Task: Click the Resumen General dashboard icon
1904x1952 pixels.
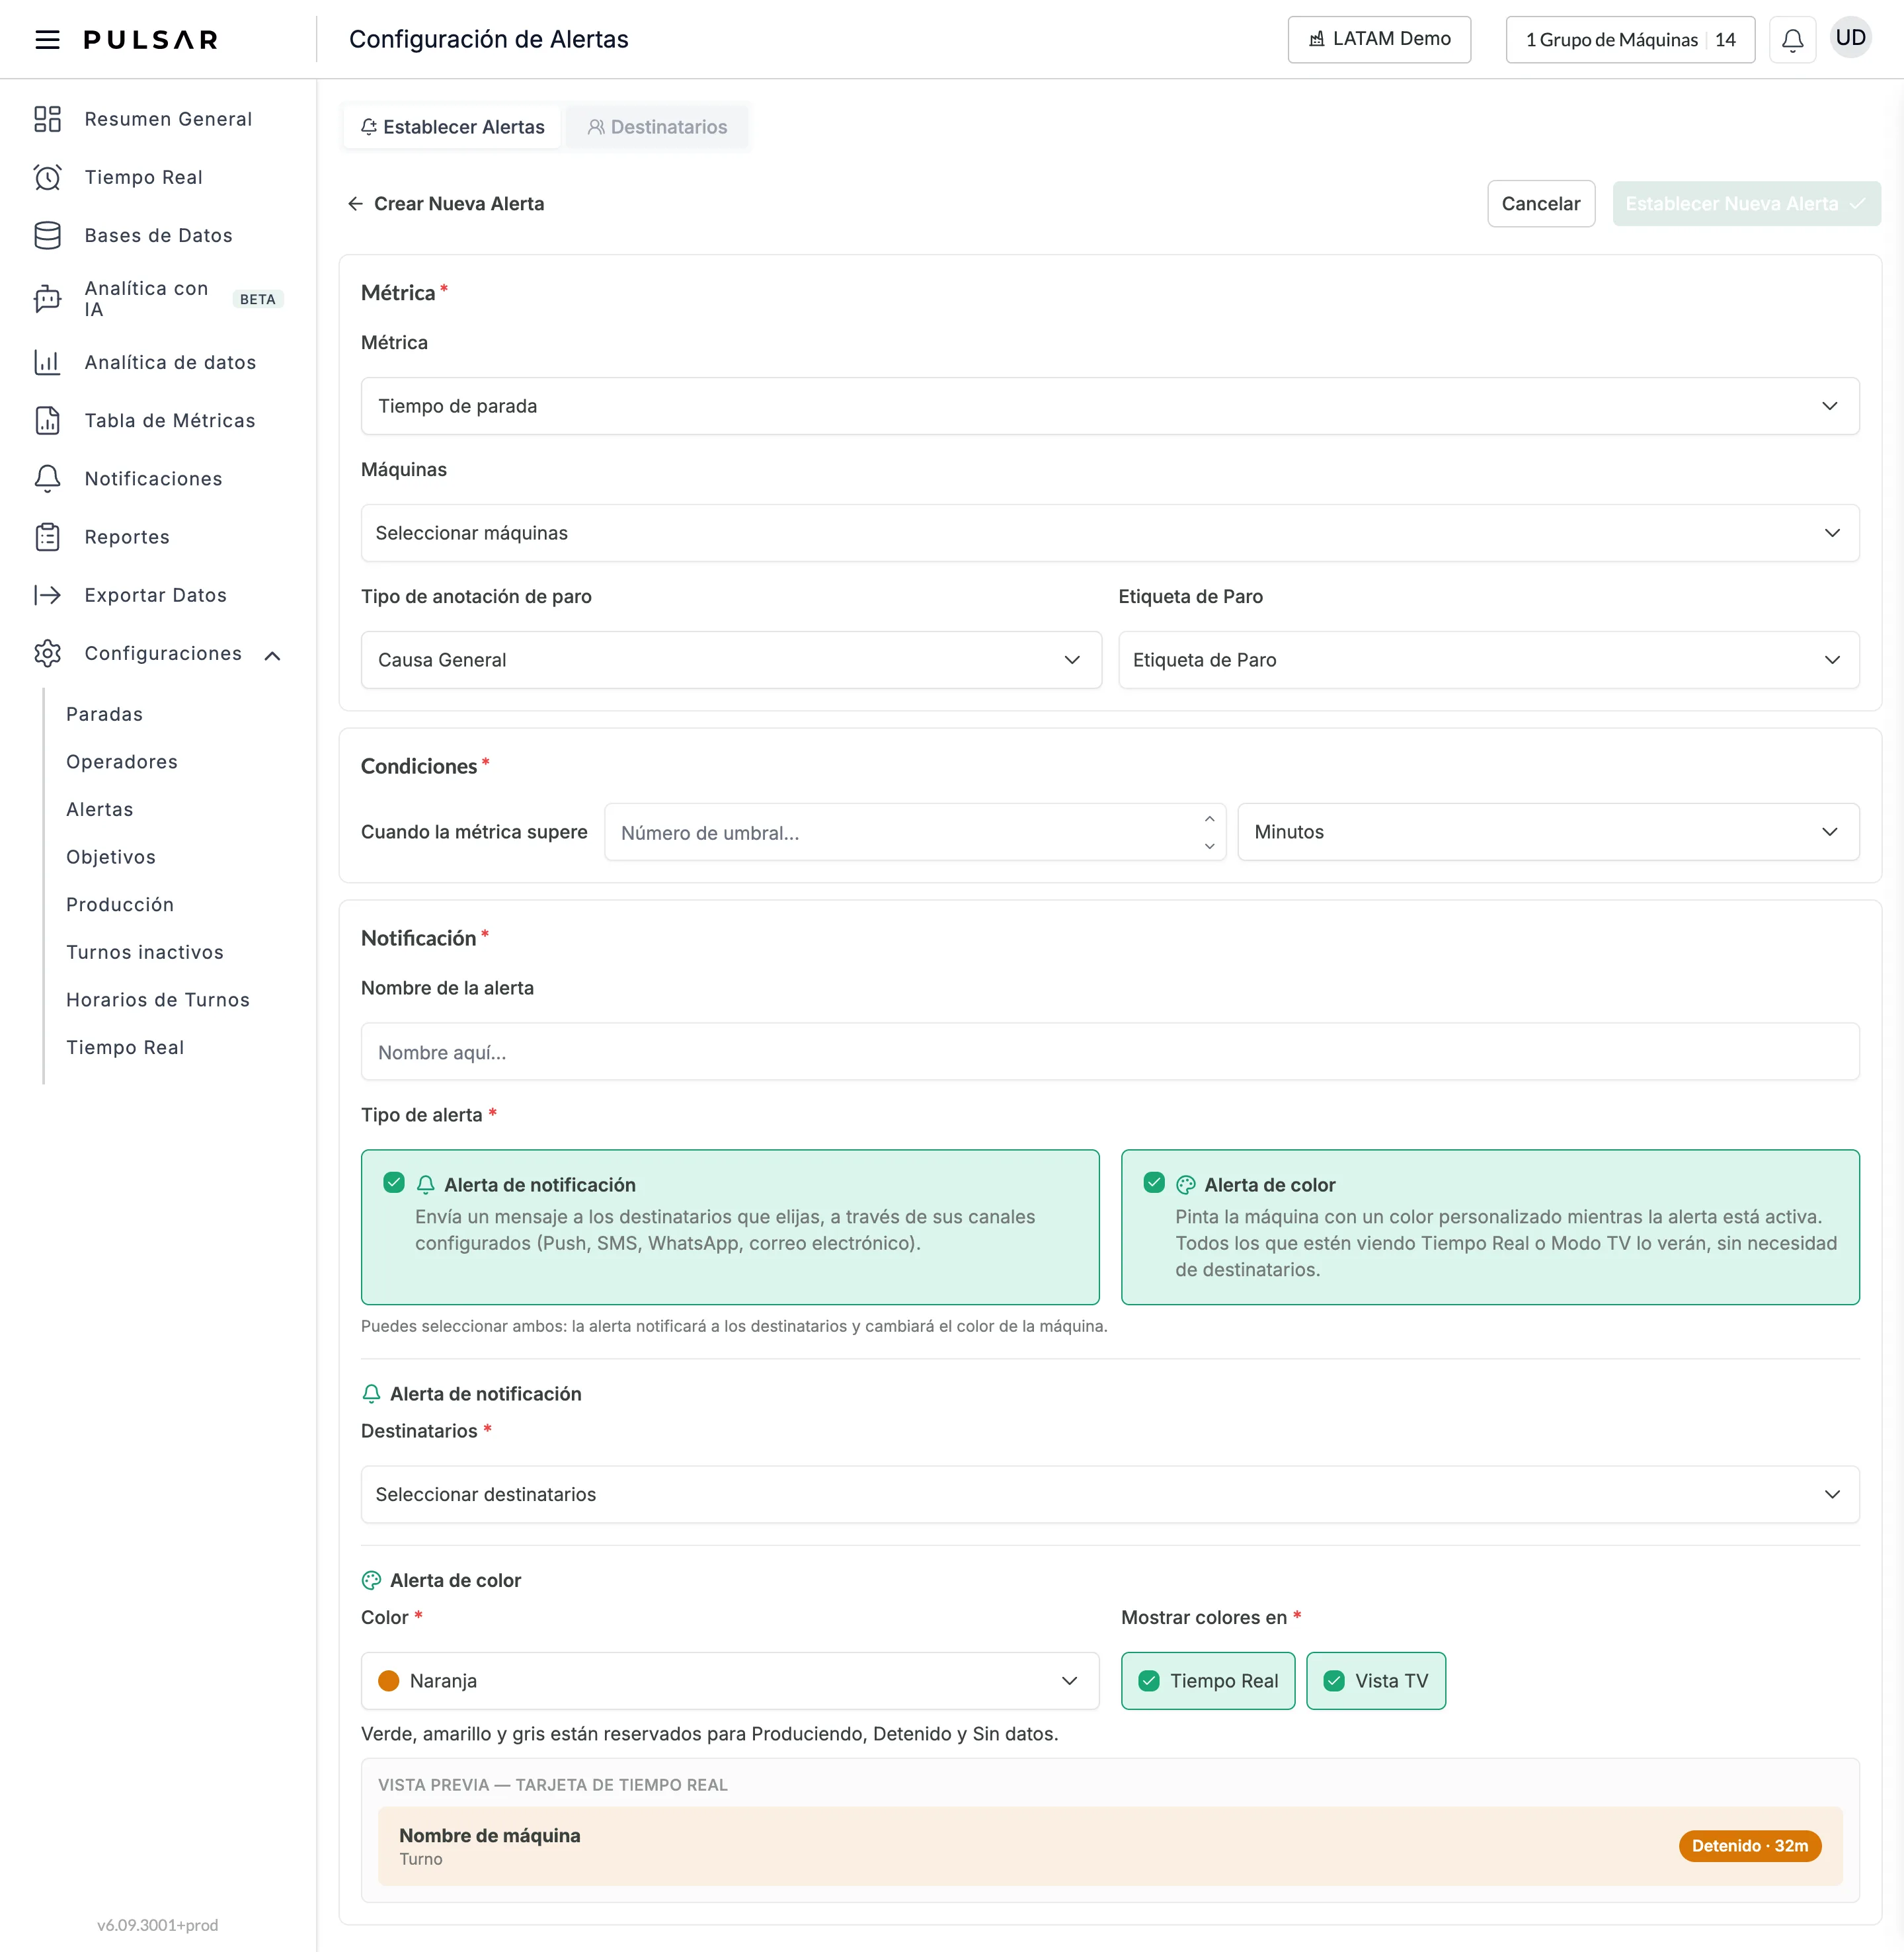Action: 47,119
